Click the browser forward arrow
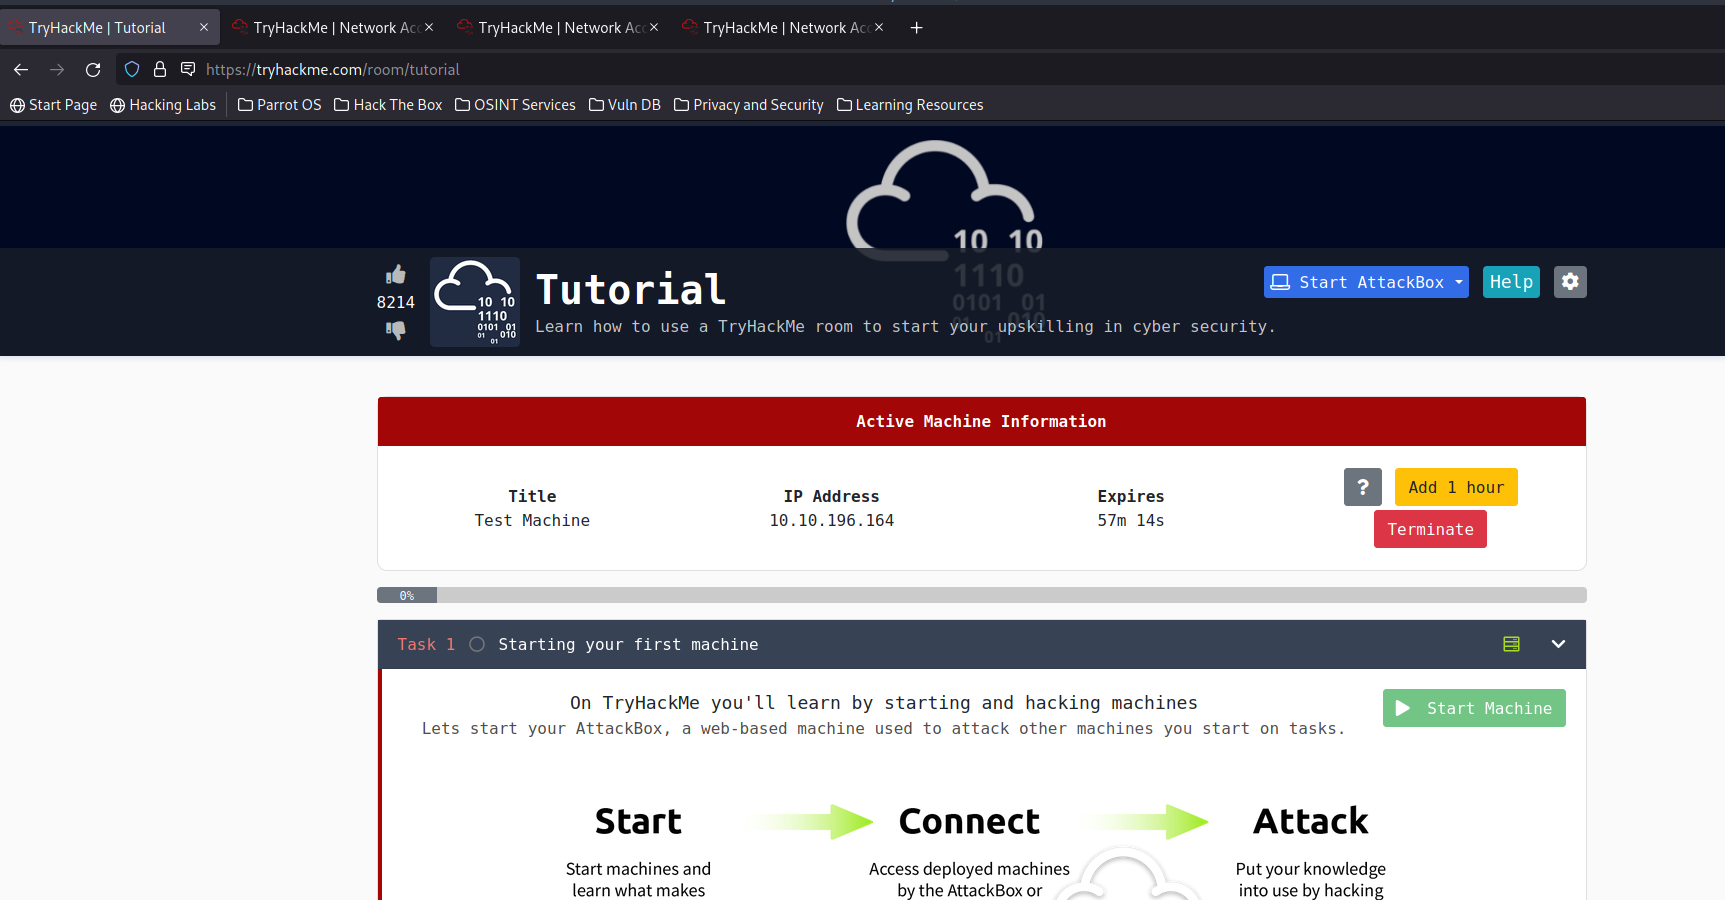Image resolution: width=1725 pixels, height=900 pixels. [x=57, y=69]
